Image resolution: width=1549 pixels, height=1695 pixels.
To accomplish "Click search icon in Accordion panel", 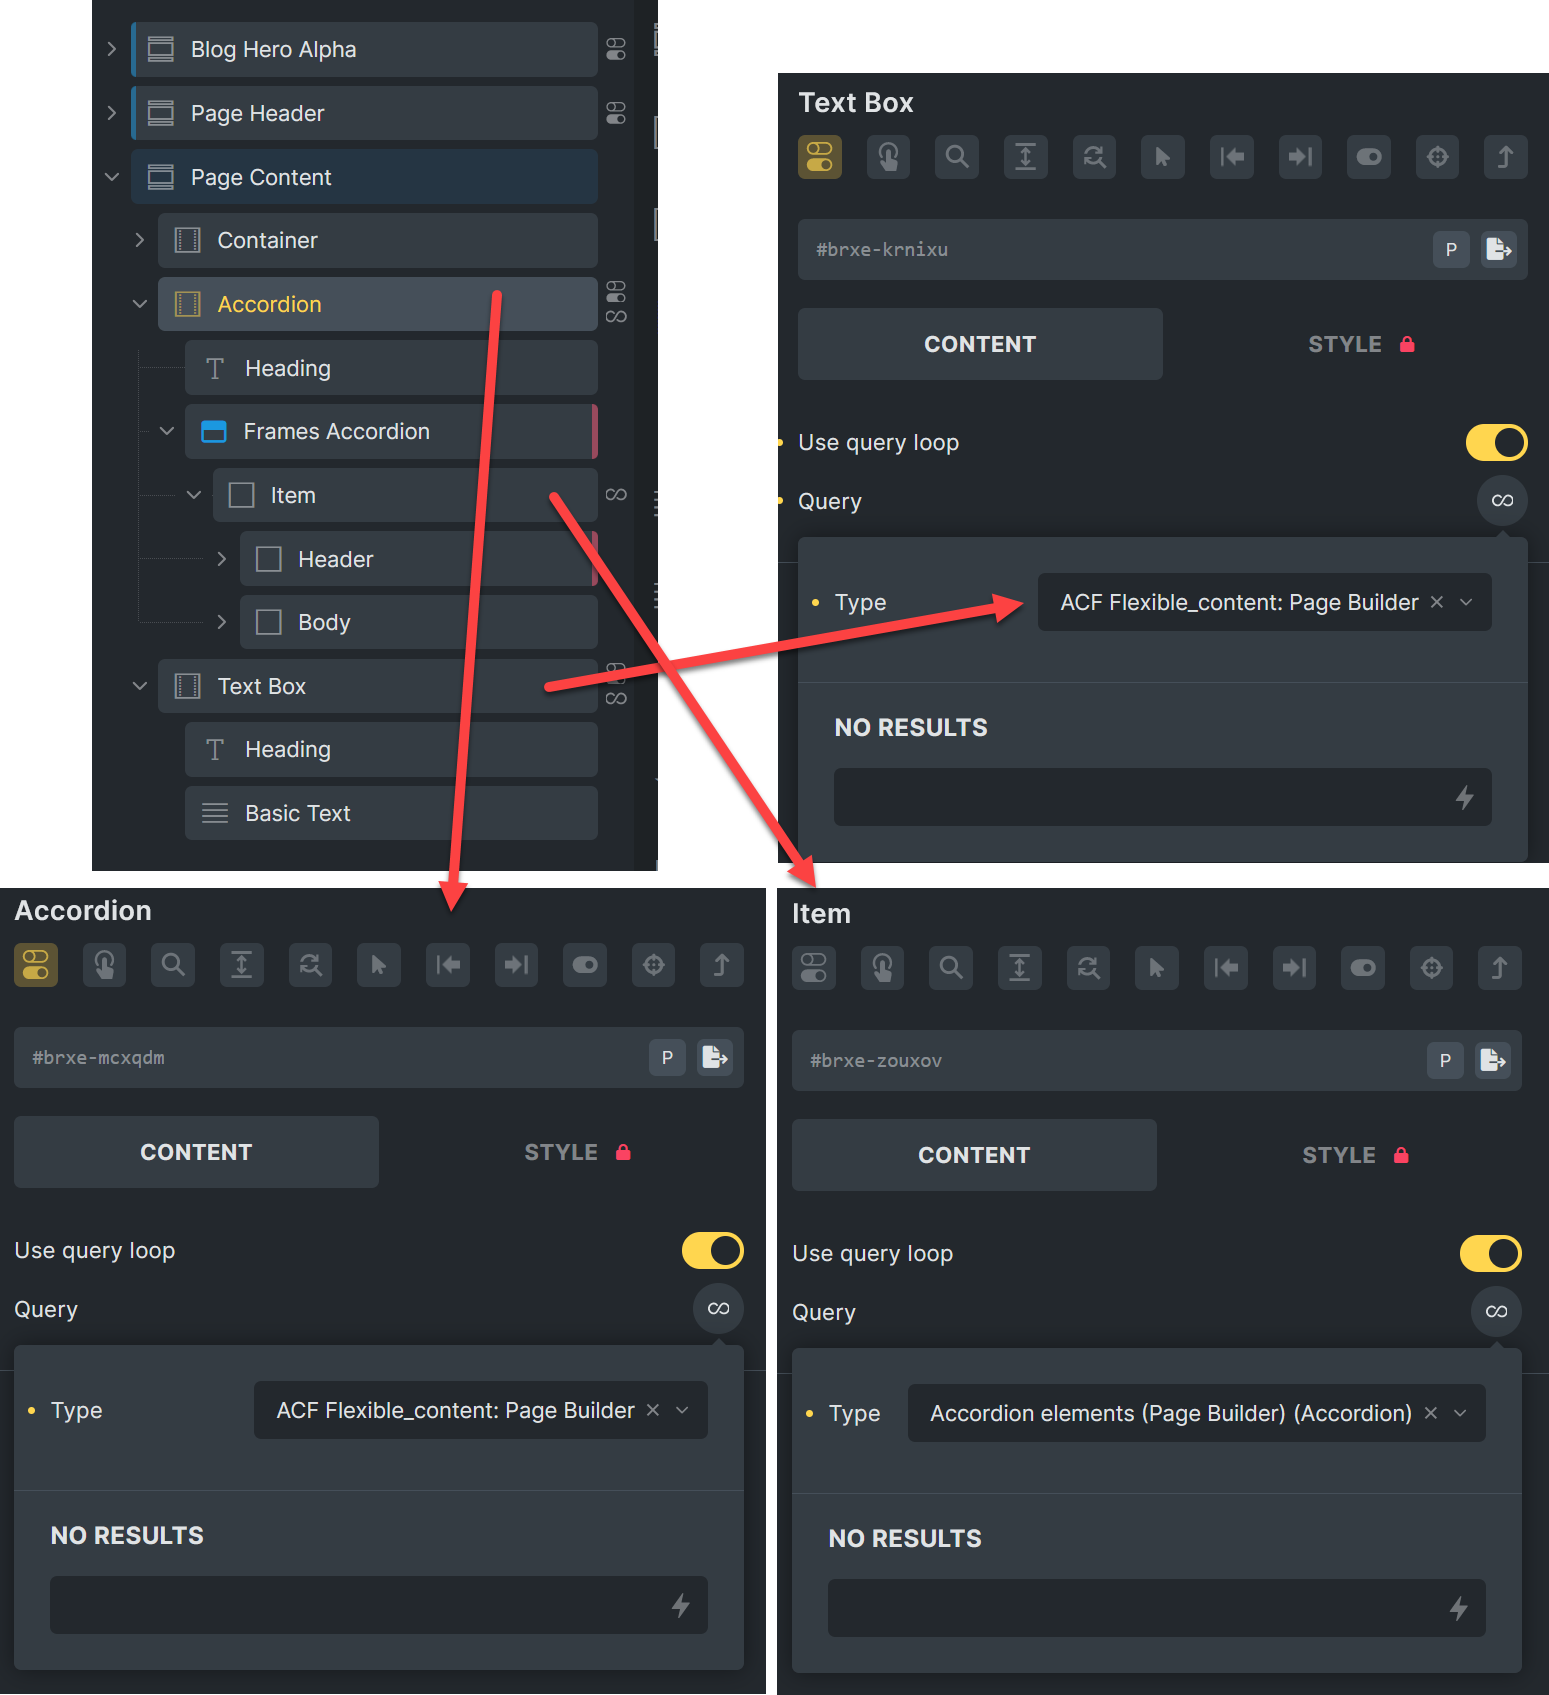I will [173, 965].
